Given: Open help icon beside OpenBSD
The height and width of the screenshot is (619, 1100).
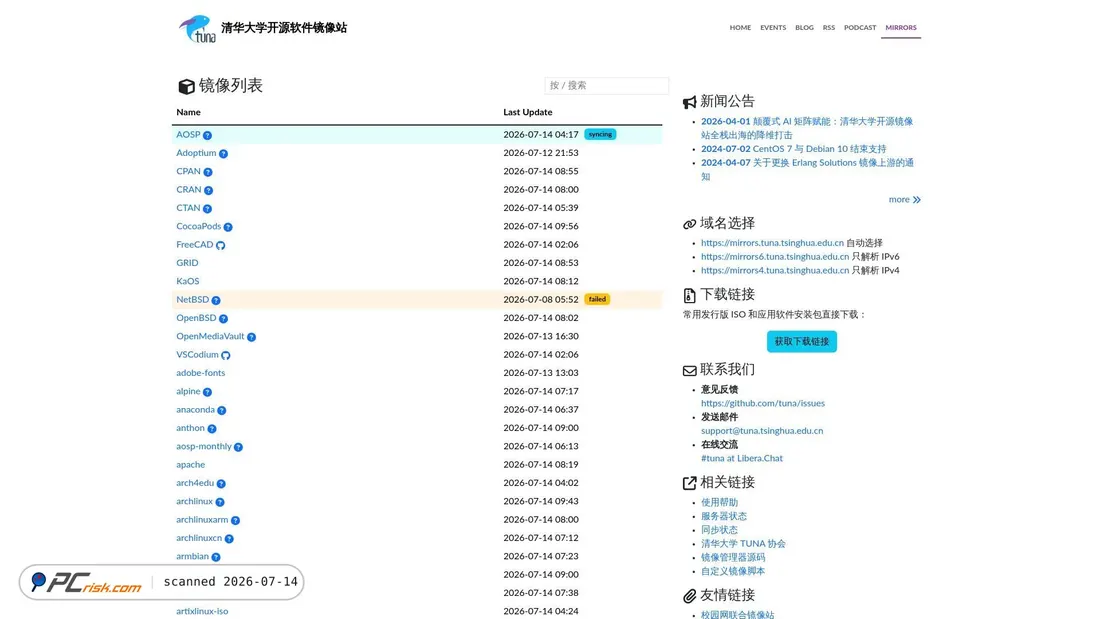Looking at the screenshot, I should click(223, 319).
